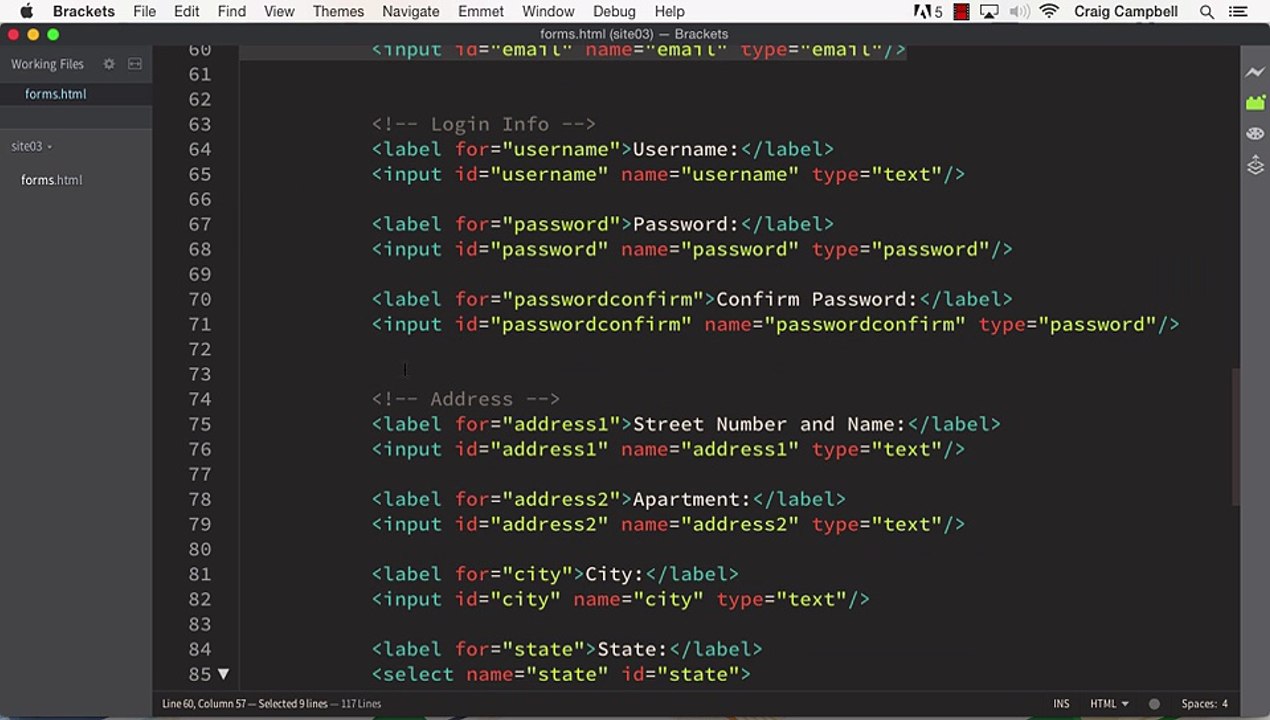Image resolution: width=1270 pixels, height=720 pixels.
Task: Click the Address comment on line 74
Action: 466,399
